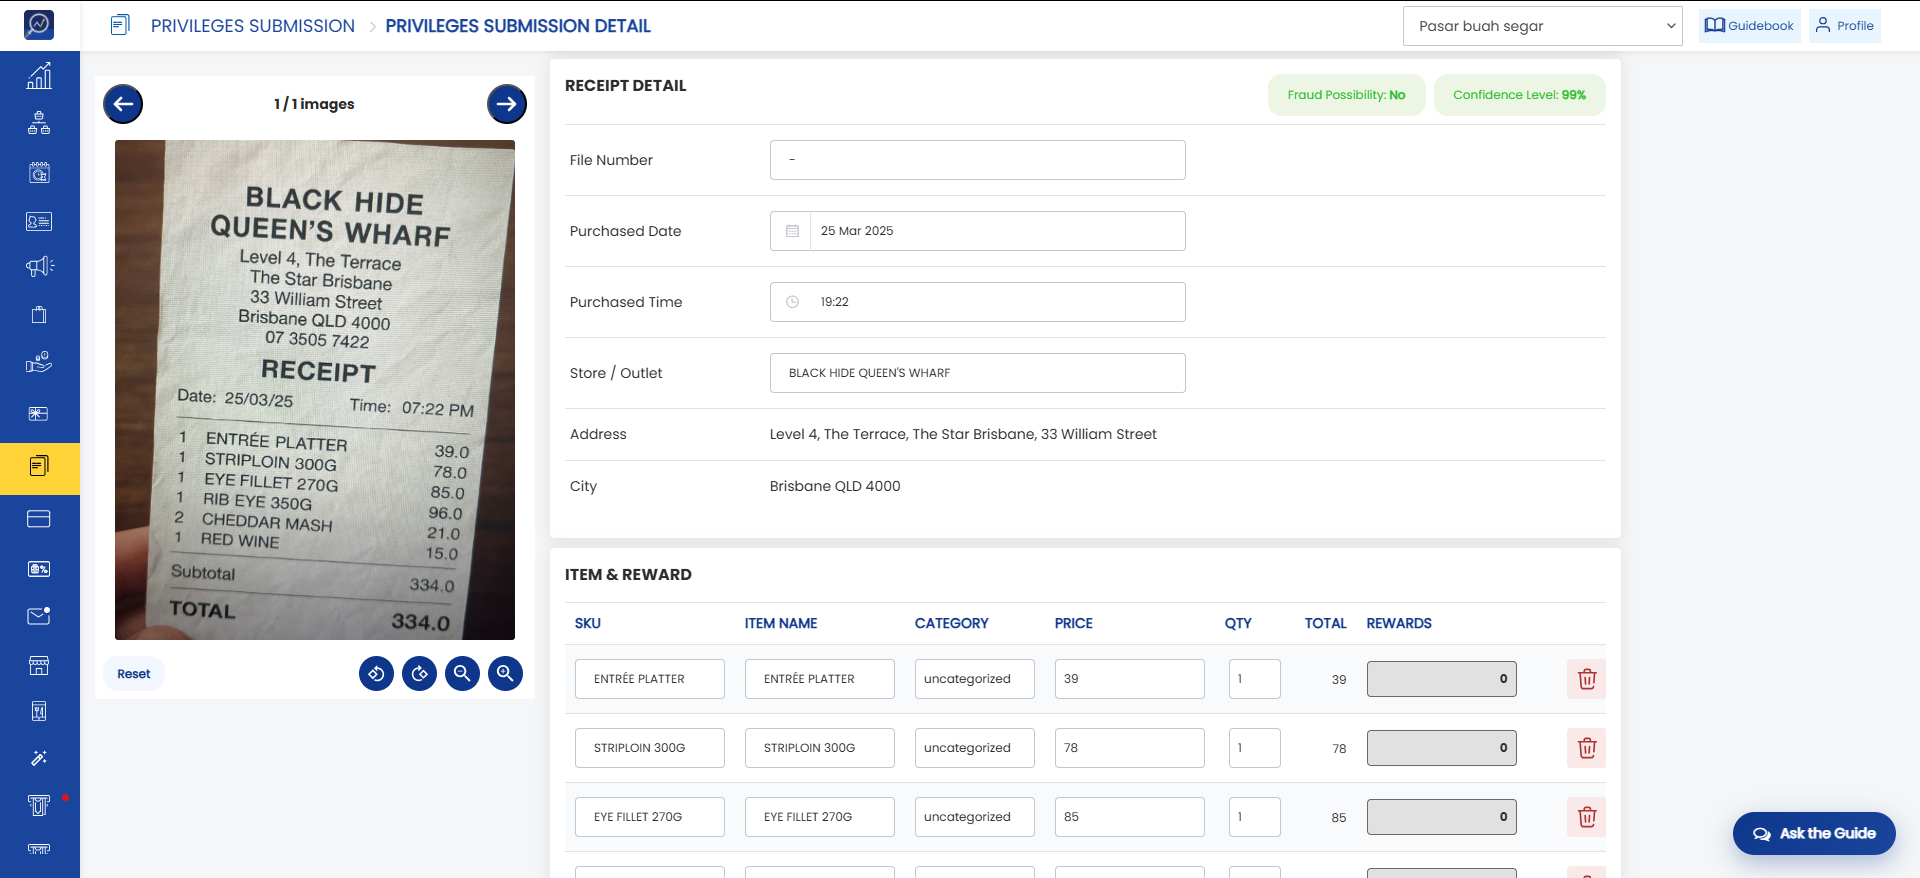
Task: Open the Profile menu
Action: coord(1845,26)
